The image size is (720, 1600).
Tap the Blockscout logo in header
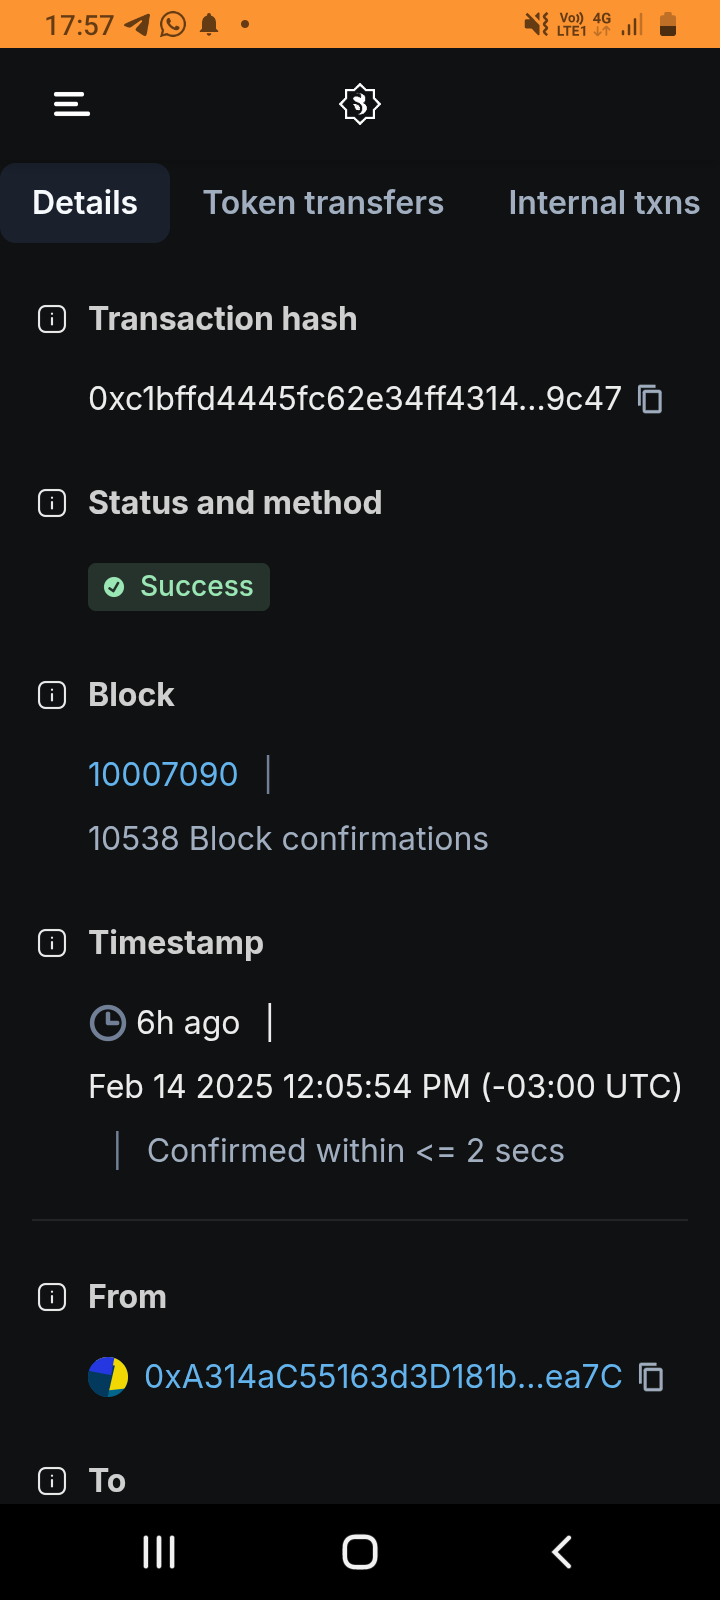click(x=360, y=104)
